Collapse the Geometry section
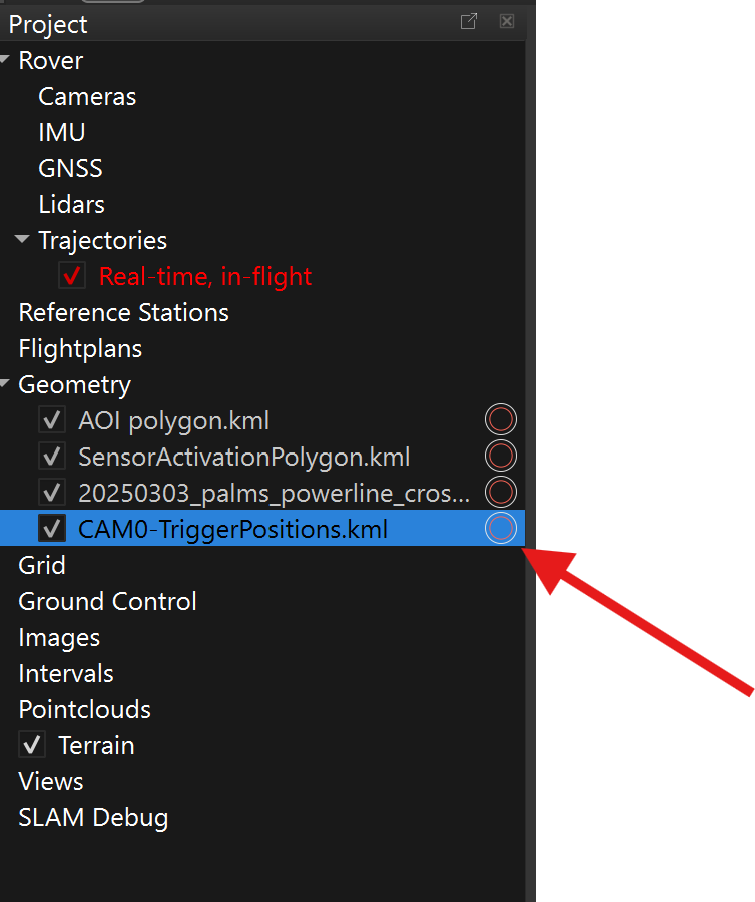 [x=6, y=384]
